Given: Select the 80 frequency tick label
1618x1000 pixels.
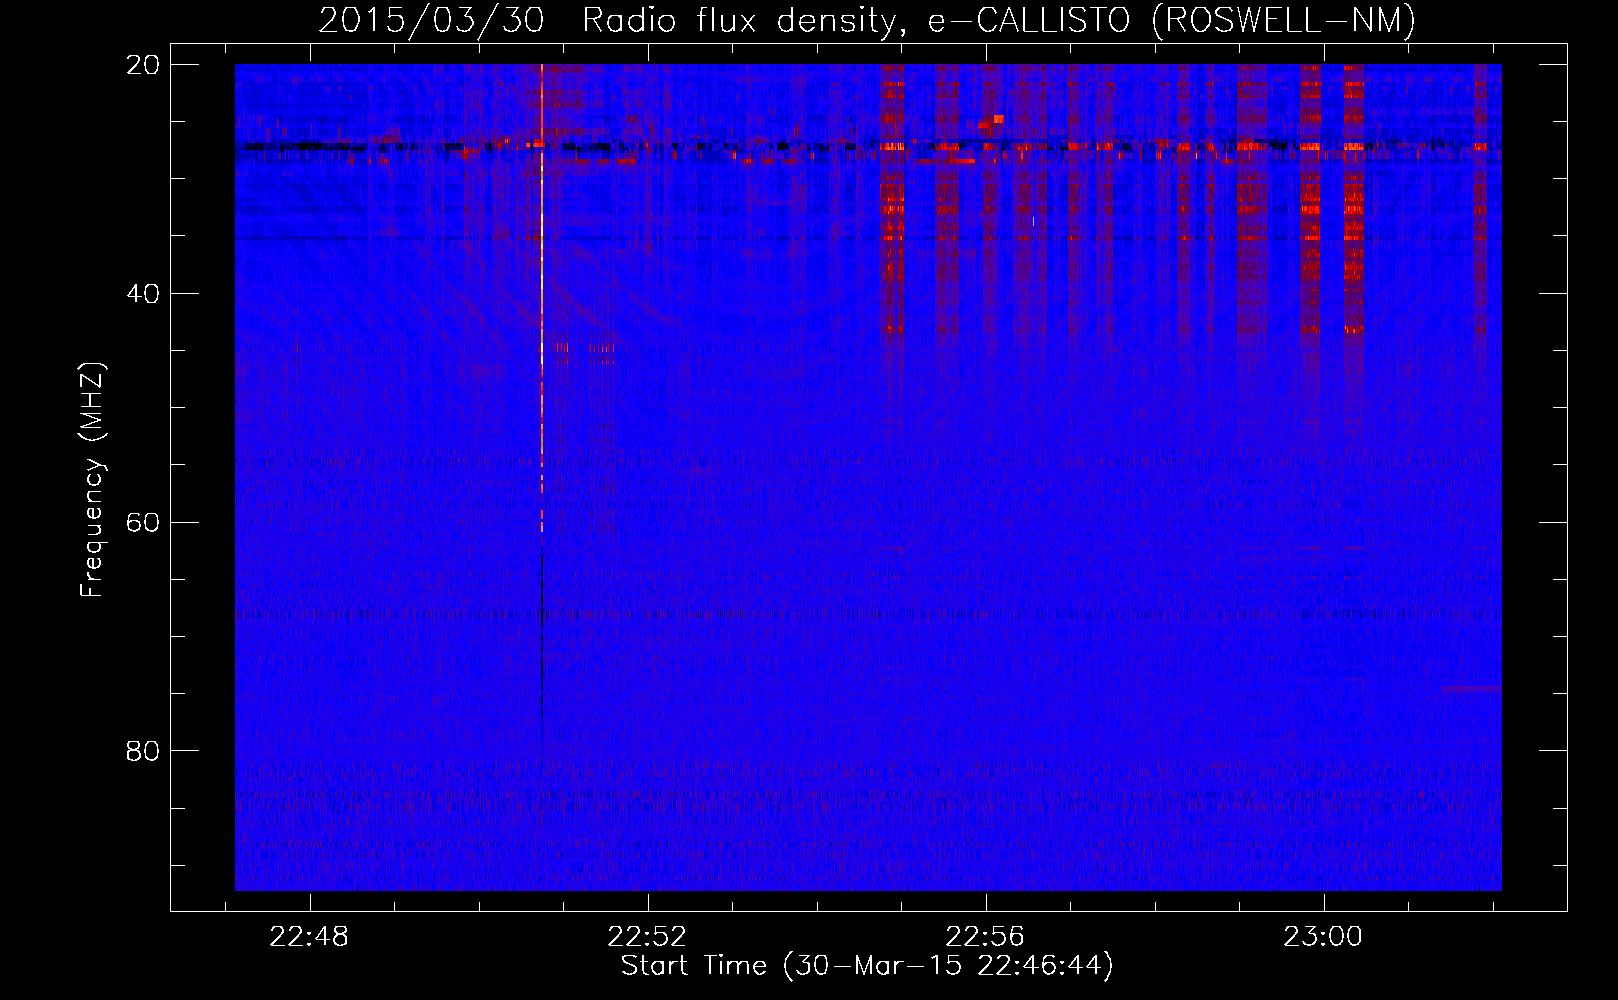Looking at the screenshot, I should click(x=143, y=751).
